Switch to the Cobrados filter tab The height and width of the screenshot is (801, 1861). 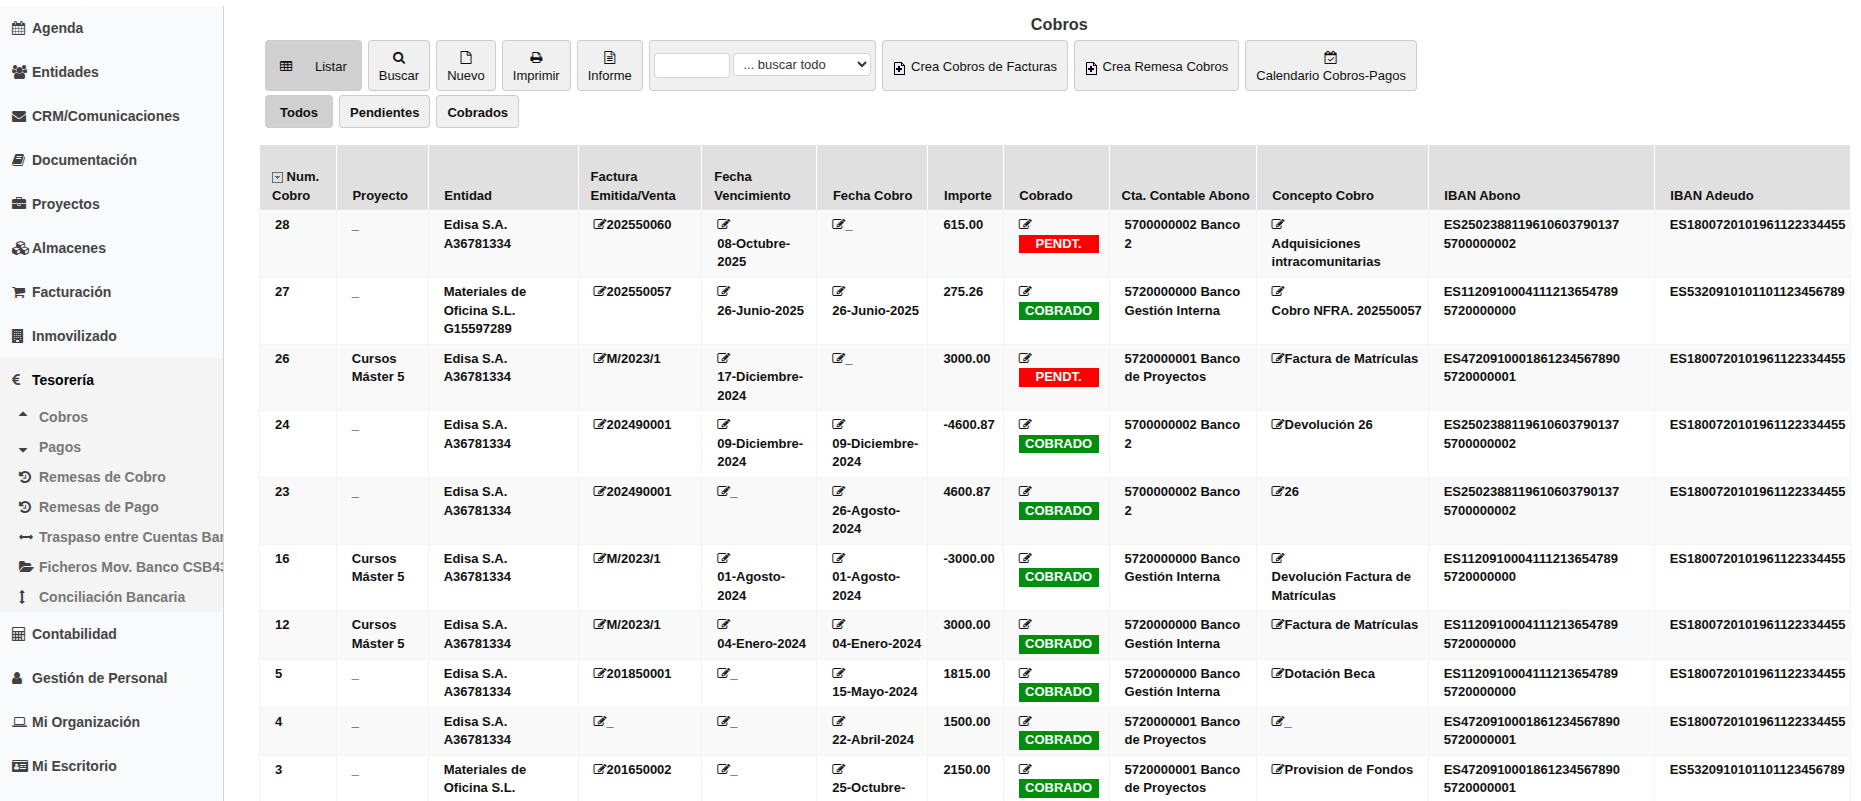click(477, 112)
